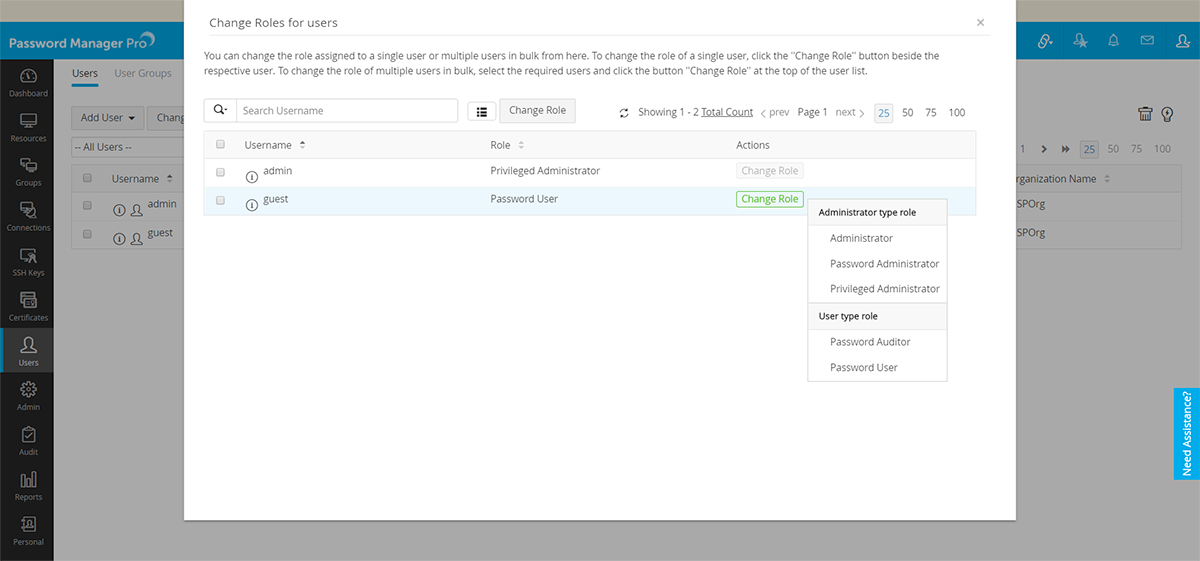Tick the select-all checkbox in dialog header
Screen dimensions: 1200x561
click(220, 145)
